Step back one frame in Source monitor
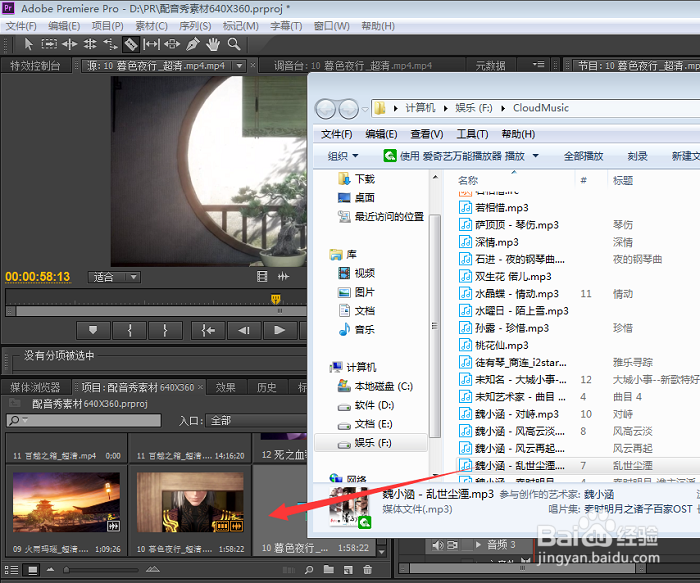The height and width of the screenshot is (583, 700). click(244, 330)
